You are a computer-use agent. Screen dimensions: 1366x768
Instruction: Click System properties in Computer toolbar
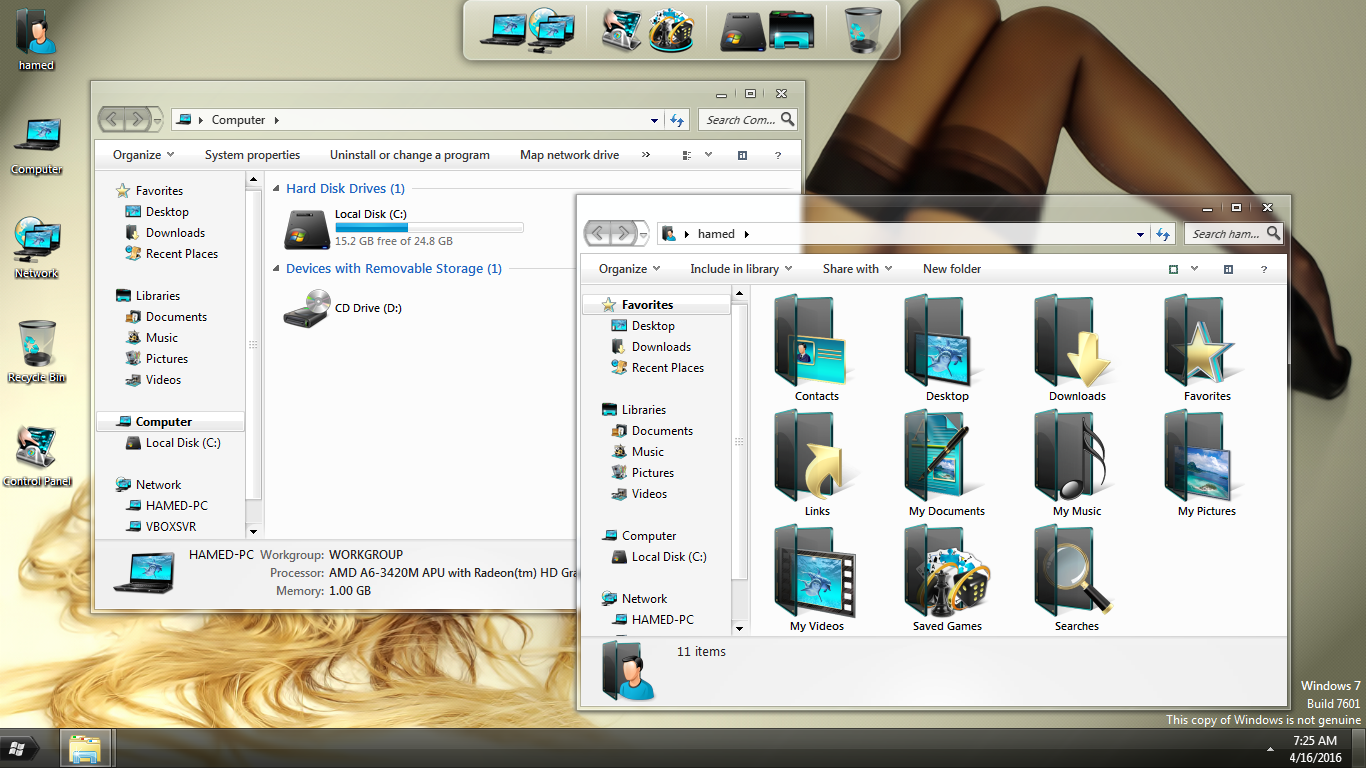coord(252,155)
